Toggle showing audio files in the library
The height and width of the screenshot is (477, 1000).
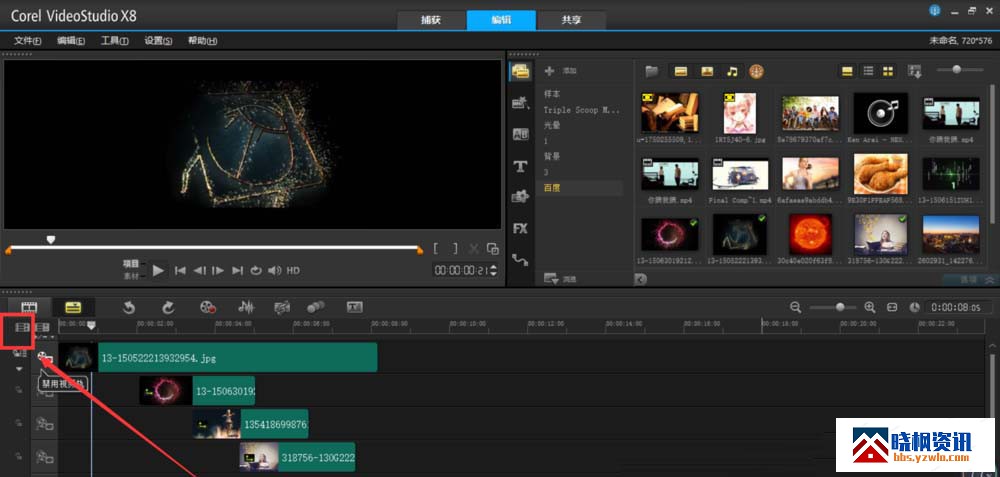tap(732, 71)
